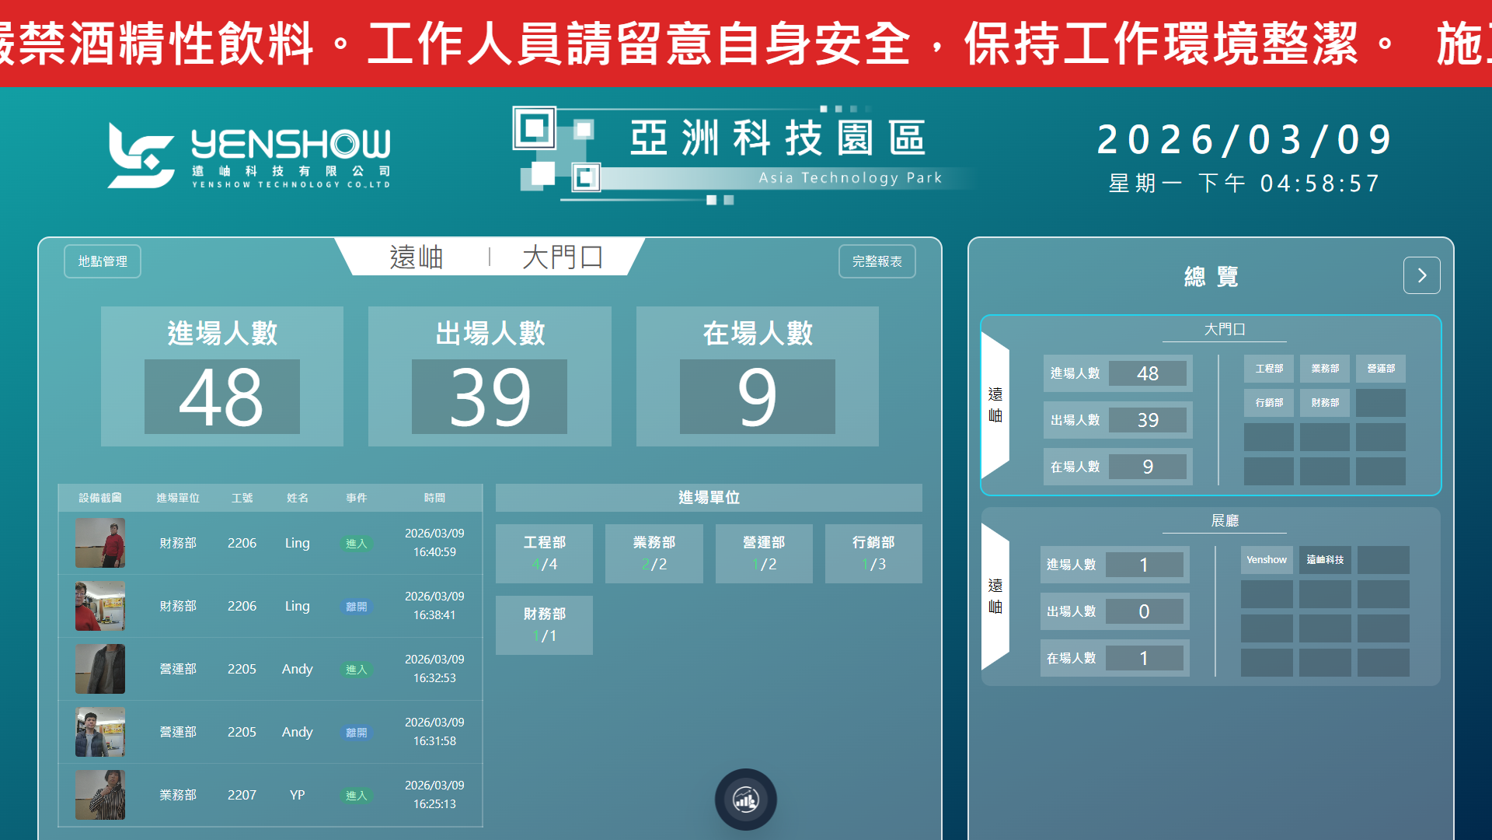Image resolution: width=1492 pixels, height=840 pixels.
Task: Click 行銷部 tile in 大門口 overview
Action: tap(1269, 403)
